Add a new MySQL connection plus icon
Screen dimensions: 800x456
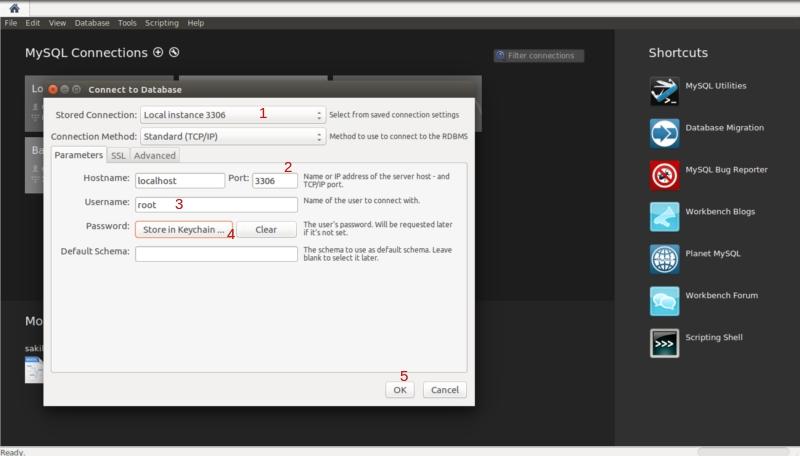tap(158, 52)
